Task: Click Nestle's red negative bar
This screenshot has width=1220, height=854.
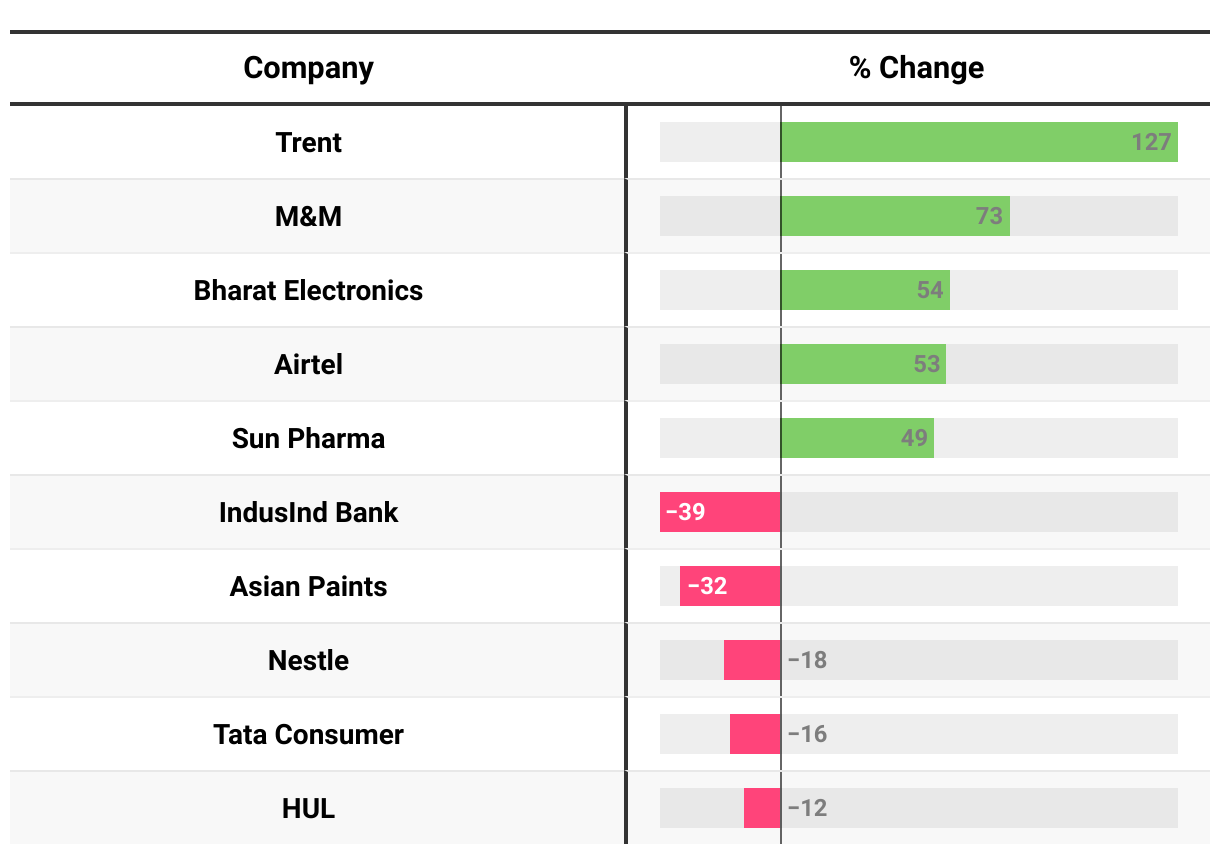Action: 752,660
